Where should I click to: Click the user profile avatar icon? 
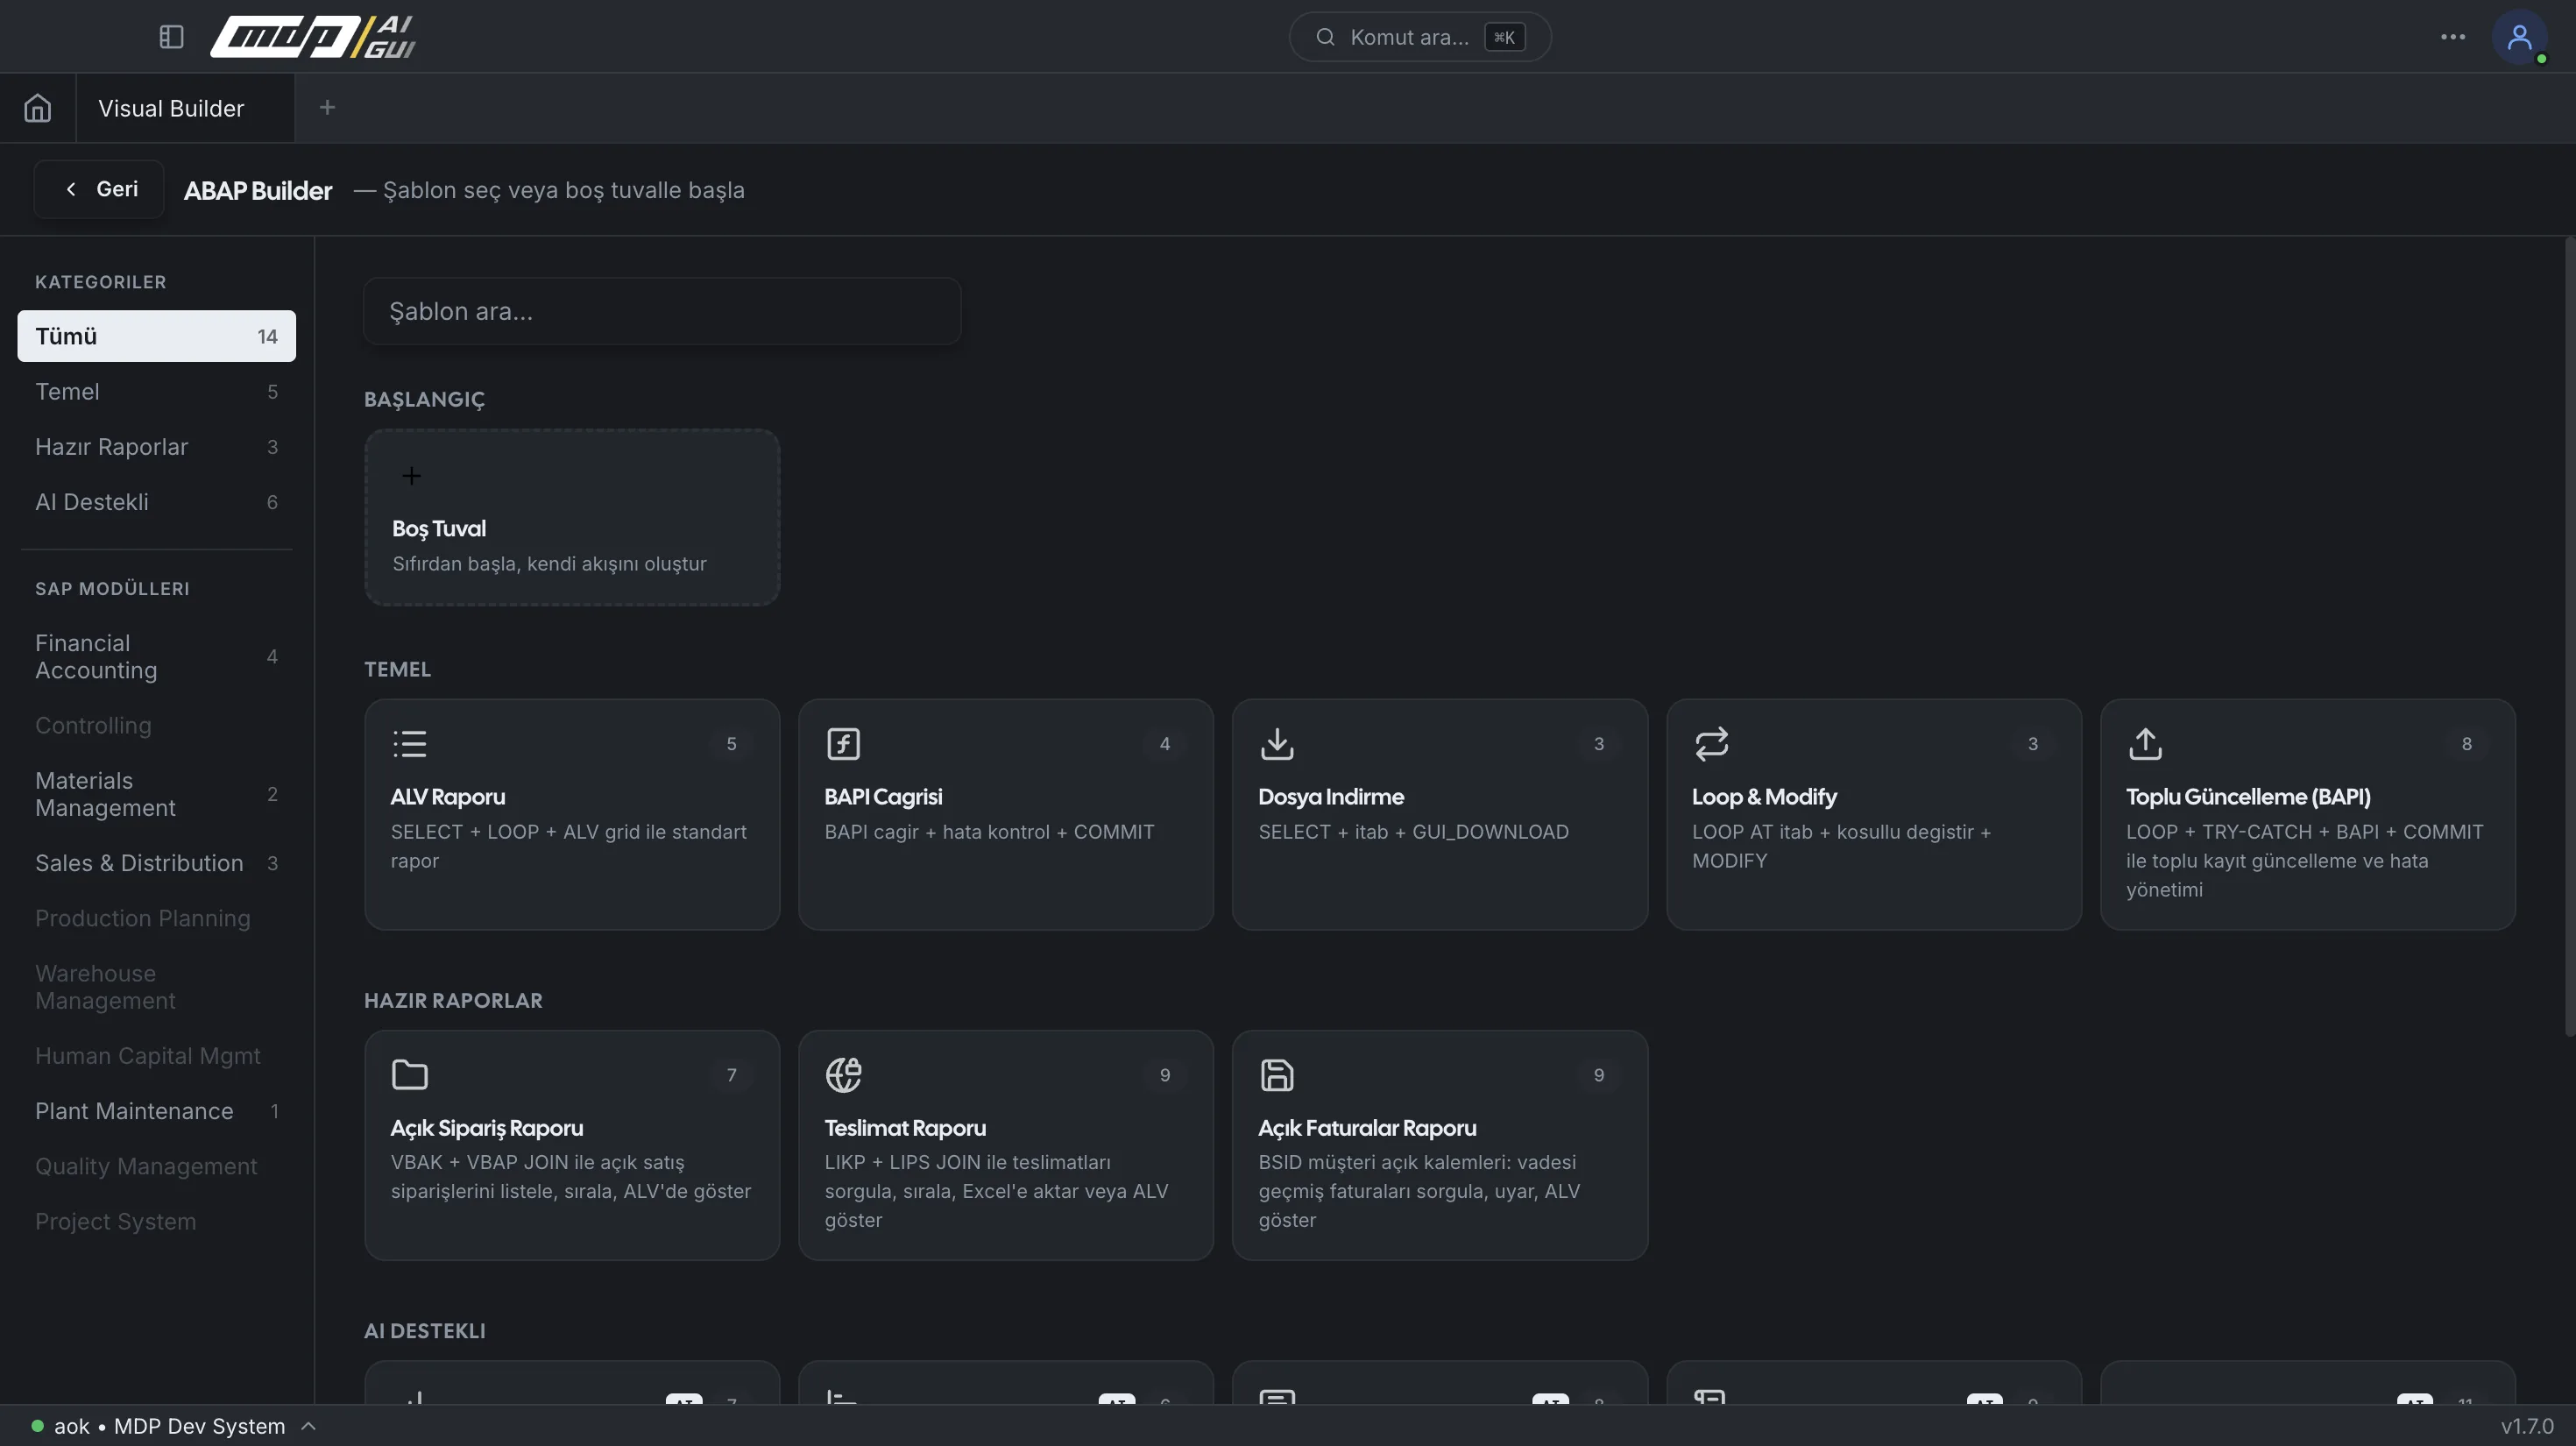[2519, 37]
